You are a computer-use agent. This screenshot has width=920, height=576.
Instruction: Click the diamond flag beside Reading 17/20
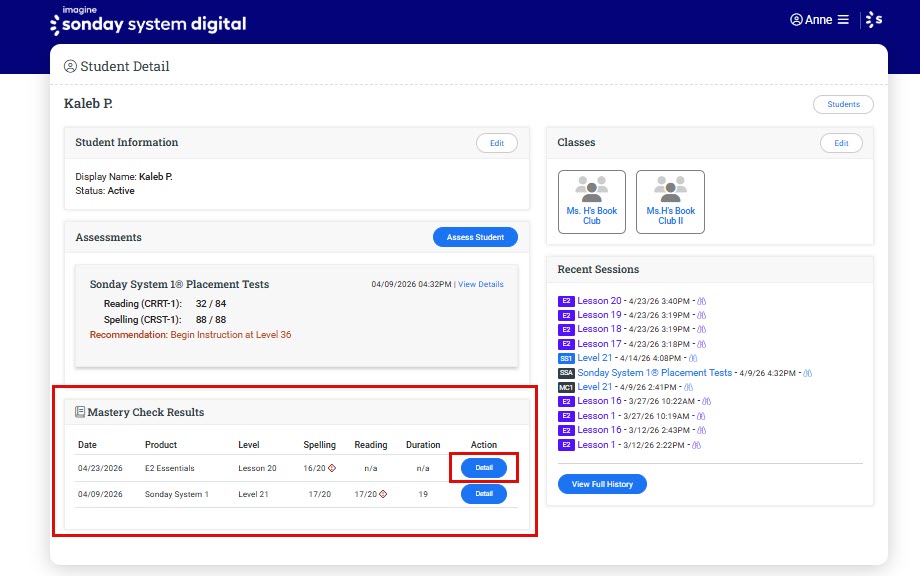point(383,494)
